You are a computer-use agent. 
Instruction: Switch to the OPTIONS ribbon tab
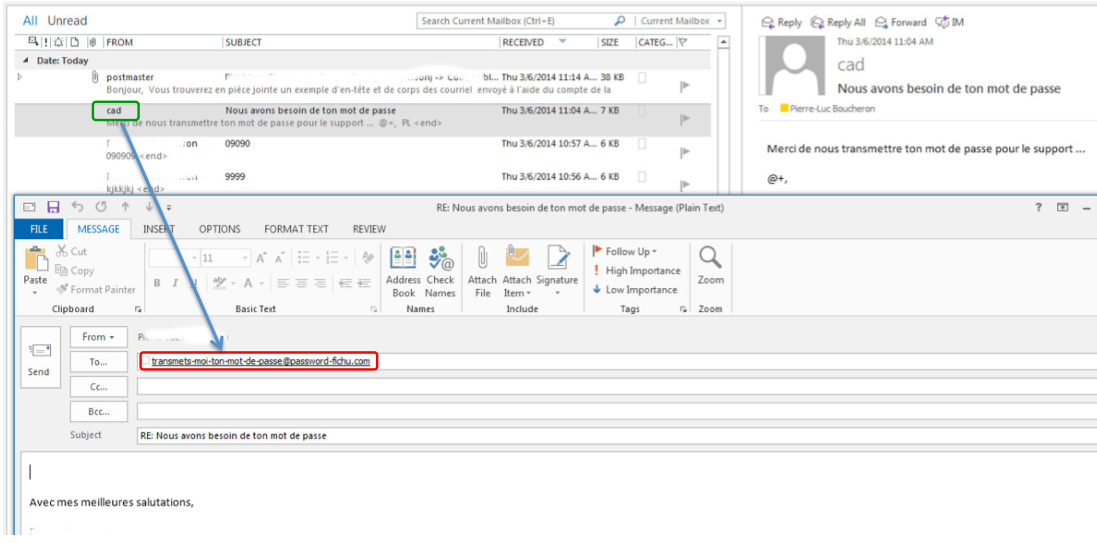tap(219, 229)
